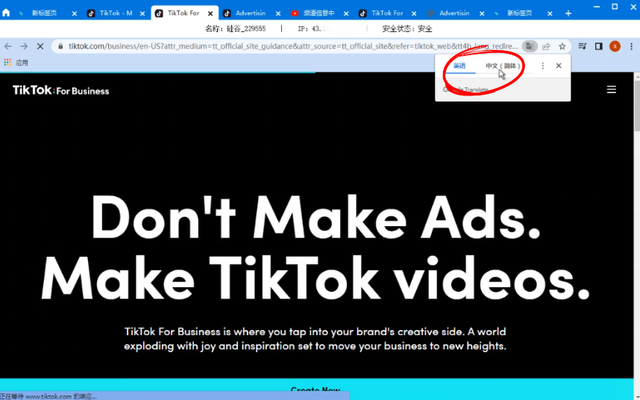Close the Google Translate popup
Image resolution: width=640 pixels, height=400 pixels.
click(x=559, y=66)
